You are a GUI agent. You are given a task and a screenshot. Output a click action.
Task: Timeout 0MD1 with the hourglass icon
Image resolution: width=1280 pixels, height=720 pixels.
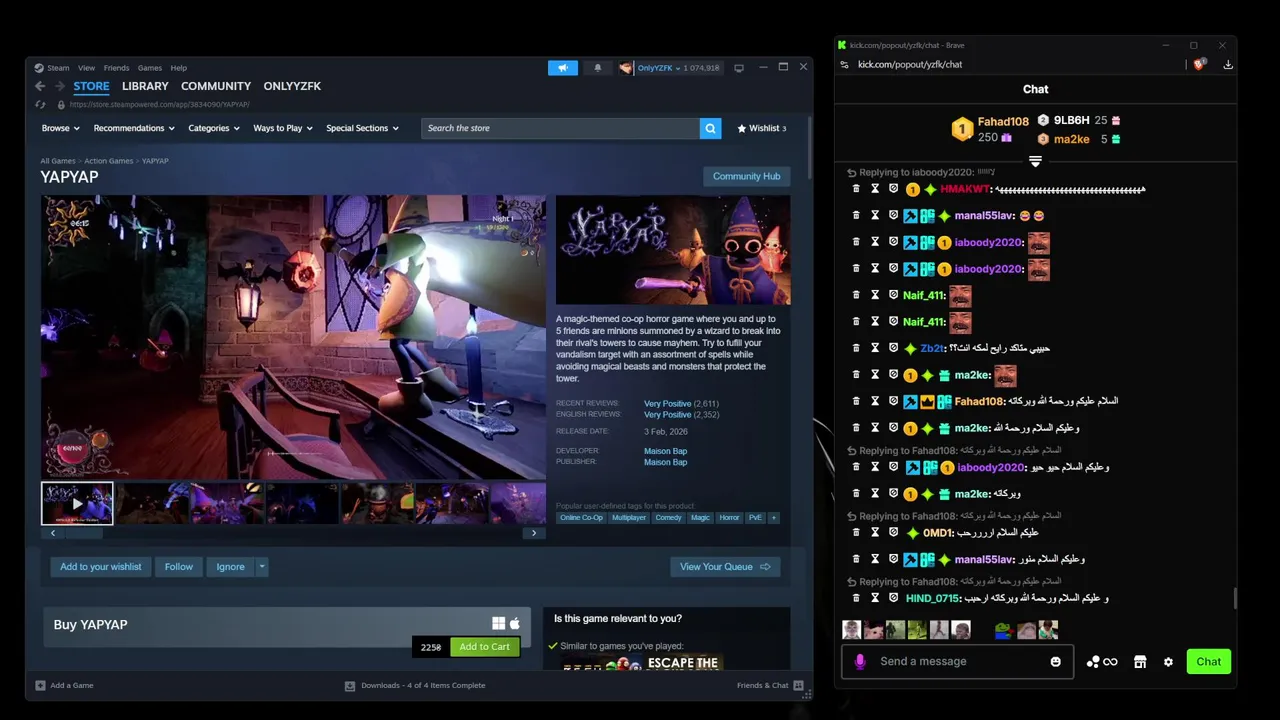[x=875, y=533]
